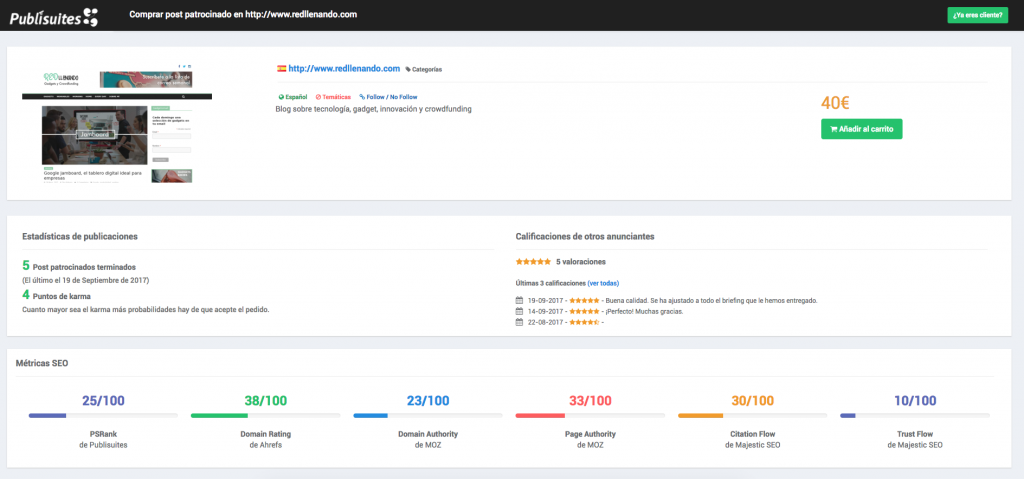Click the PSRank progress bar
This screenshot has width=1024, height=479.
click(103, 415)
